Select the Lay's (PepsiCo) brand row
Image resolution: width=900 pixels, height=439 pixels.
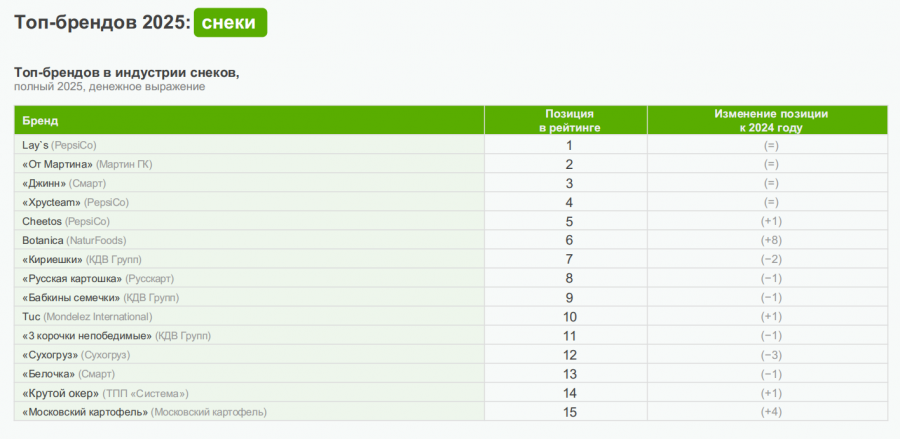59,145
